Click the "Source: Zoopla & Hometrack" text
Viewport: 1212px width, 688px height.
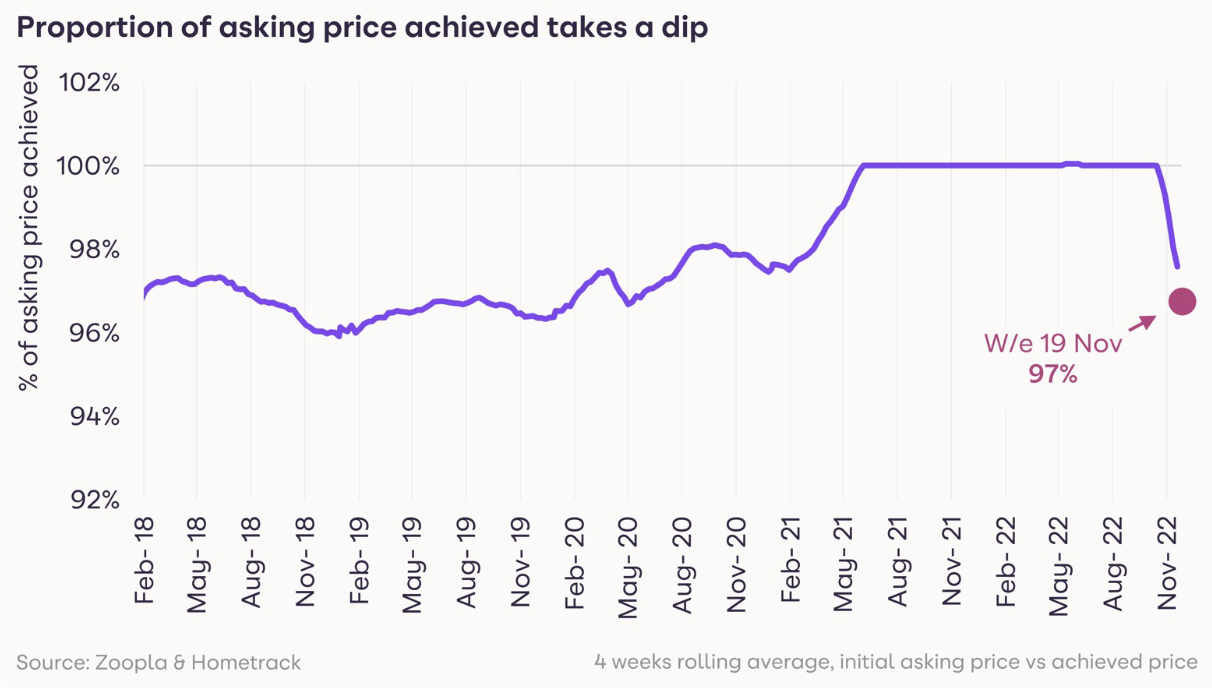coord(158,662)
